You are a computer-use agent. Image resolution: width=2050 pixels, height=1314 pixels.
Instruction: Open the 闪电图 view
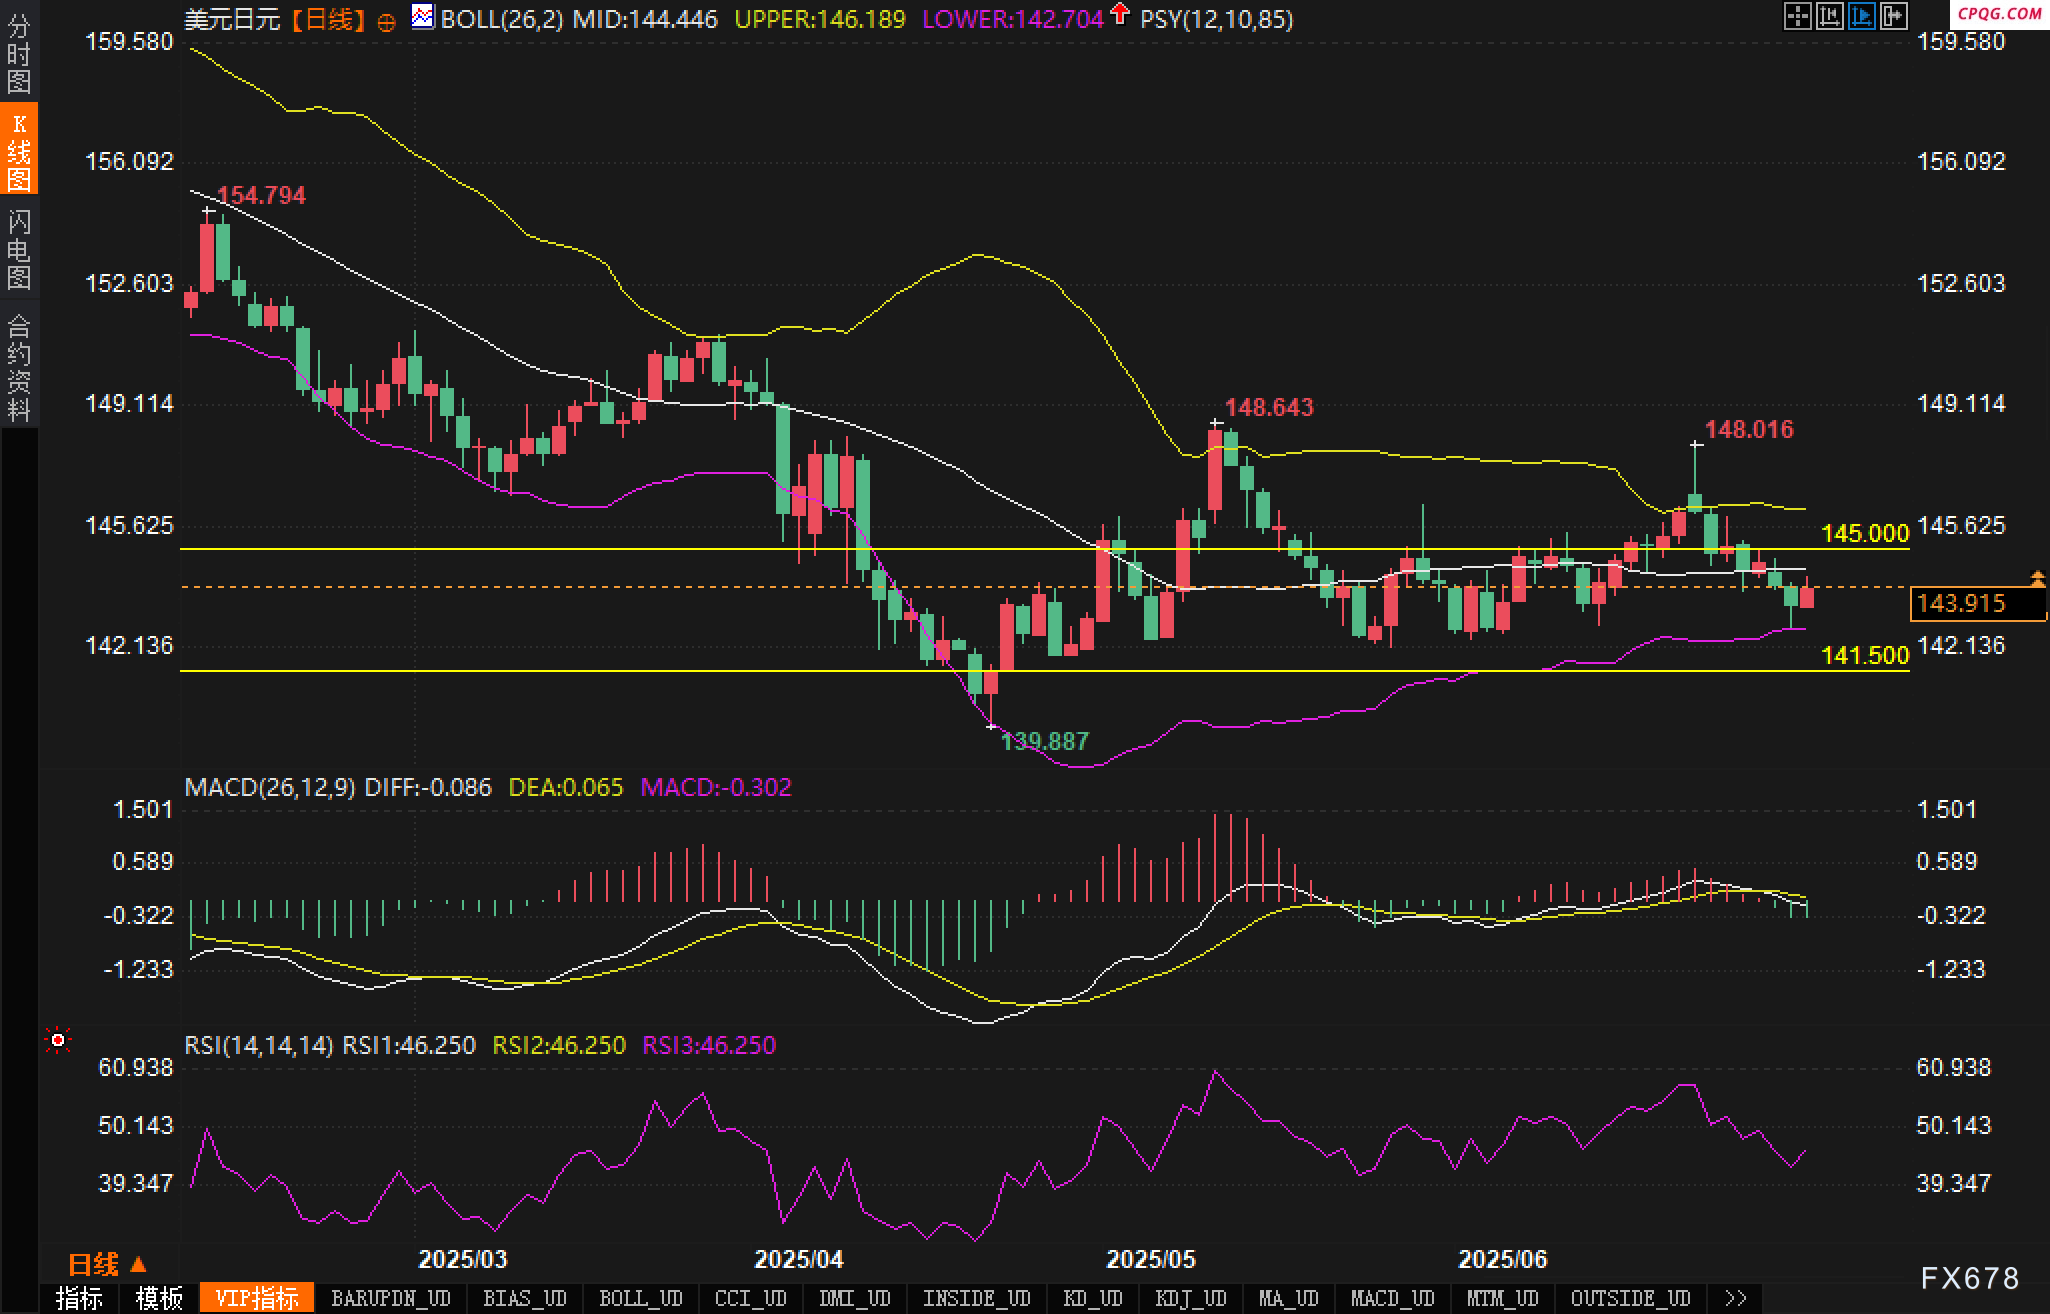[19, 249]
